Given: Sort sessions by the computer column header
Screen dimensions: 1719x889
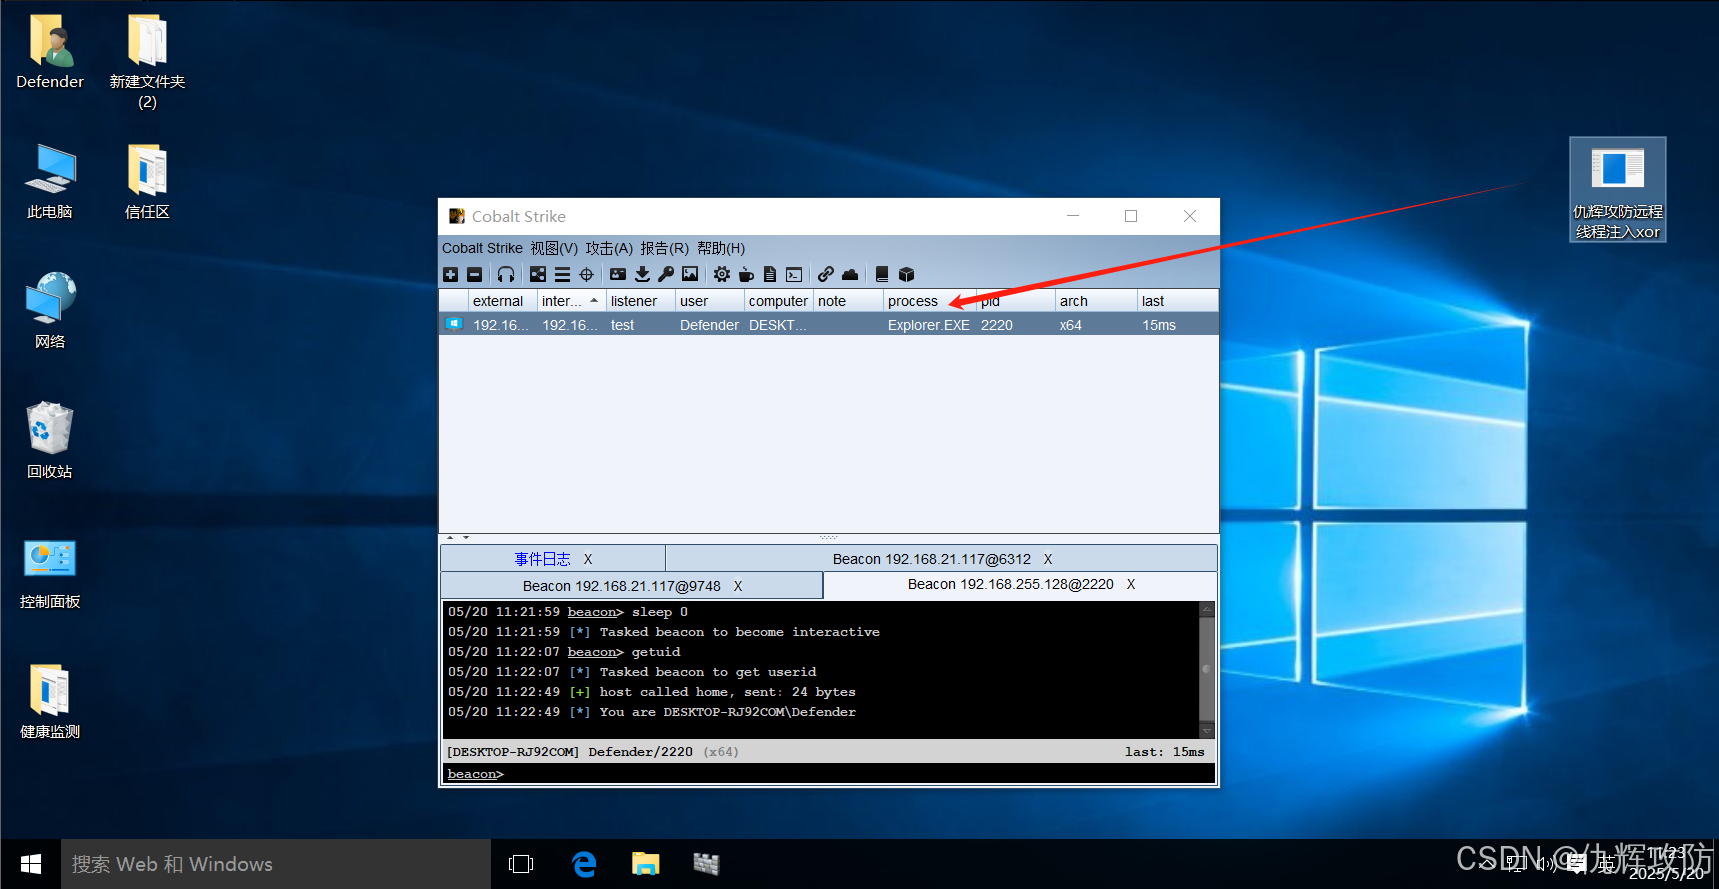Looking at the screenshot, I should click(779, 301).
